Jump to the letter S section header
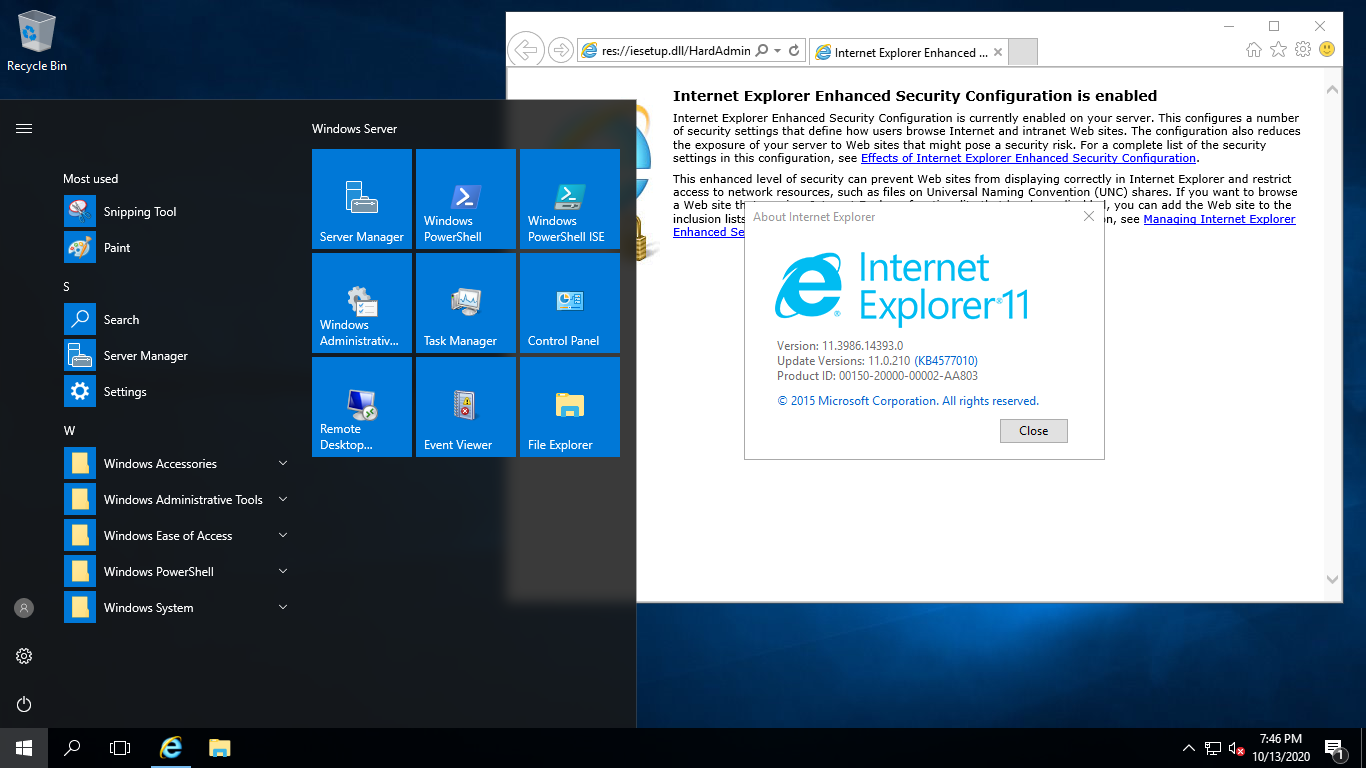The width and height of the screenshot is (1366, 768). tap(67, 287)
